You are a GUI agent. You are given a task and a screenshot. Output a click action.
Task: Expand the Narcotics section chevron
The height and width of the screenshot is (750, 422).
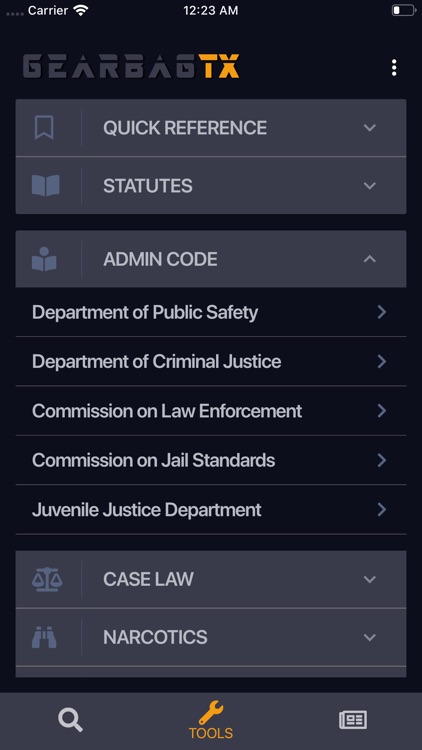click(x=369, y=637)
